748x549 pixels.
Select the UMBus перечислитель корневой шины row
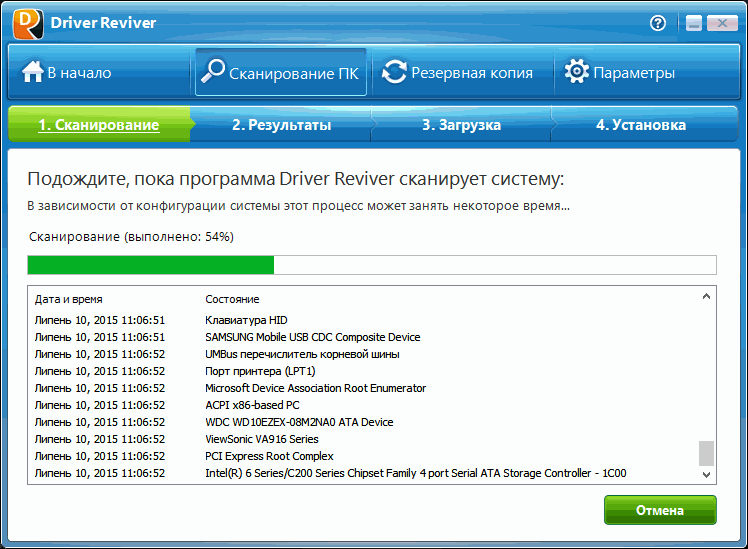[365, 354]
